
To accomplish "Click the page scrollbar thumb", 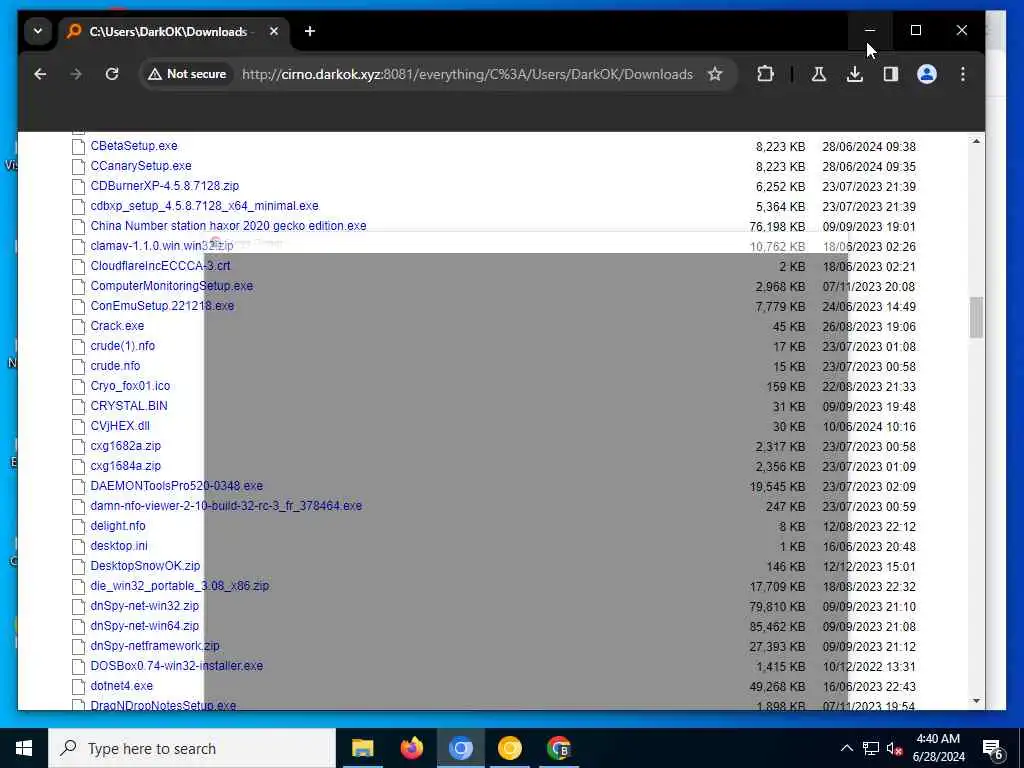I will coord(976,317).
